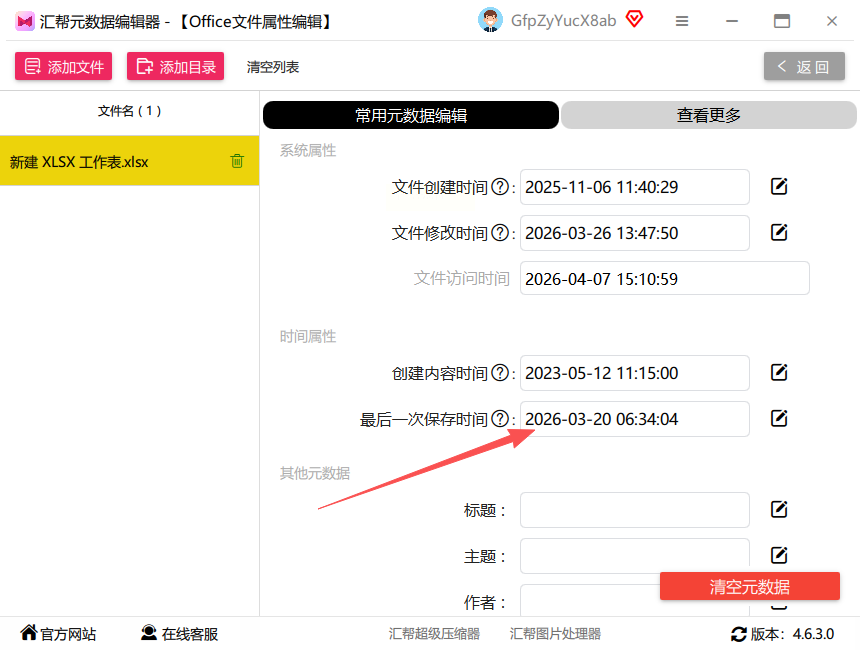Click the 添加目录 button
This screenshot has height=650, width=860.
(176, 66)
